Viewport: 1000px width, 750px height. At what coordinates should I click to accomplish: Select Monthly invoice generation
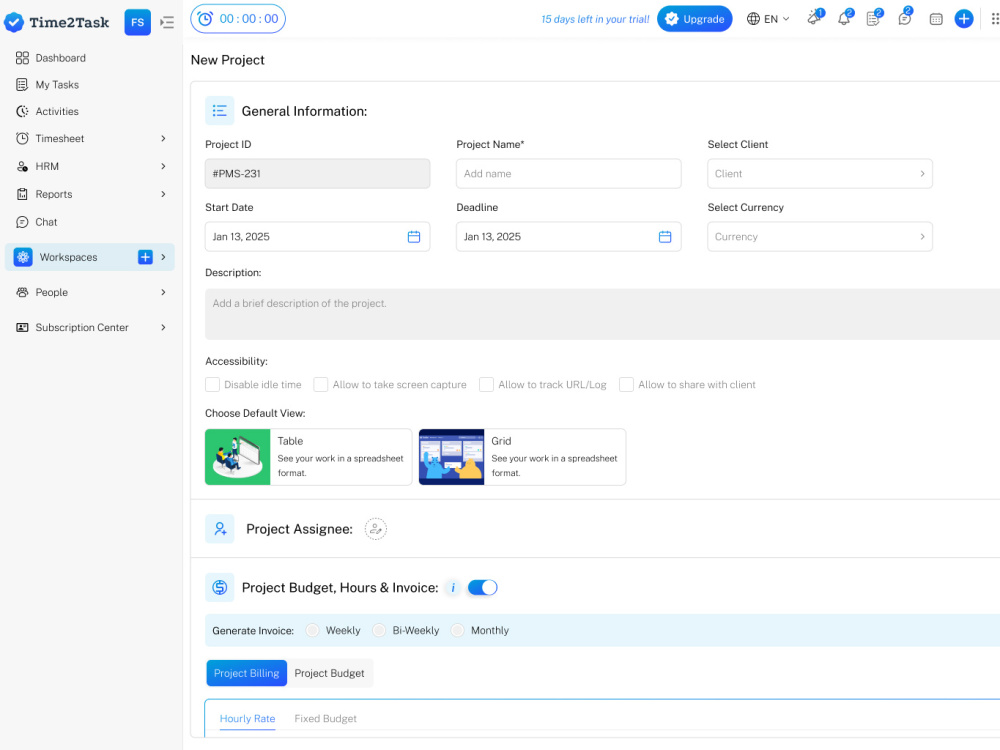pyautogui.click(x=457, y=630)
